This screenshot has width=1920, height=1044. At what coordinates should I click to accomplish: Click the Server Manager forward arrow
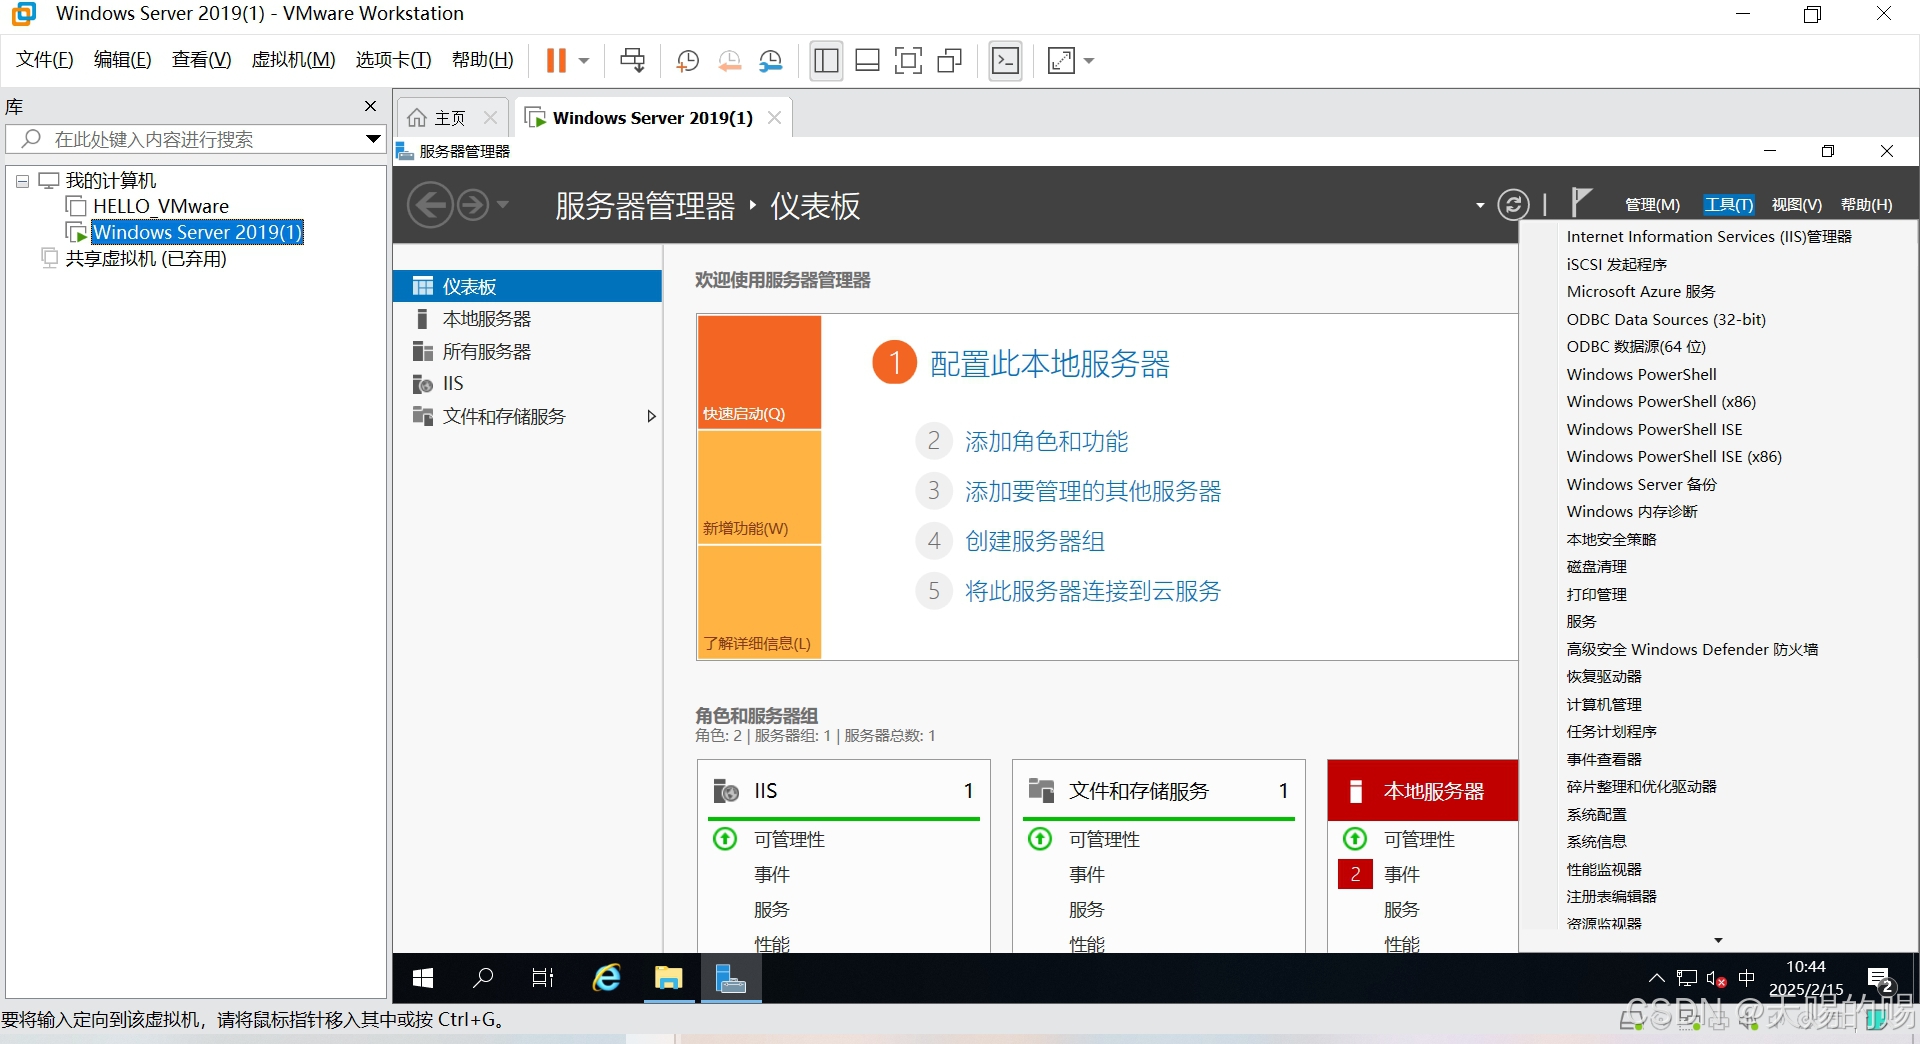tap(473, 205)
